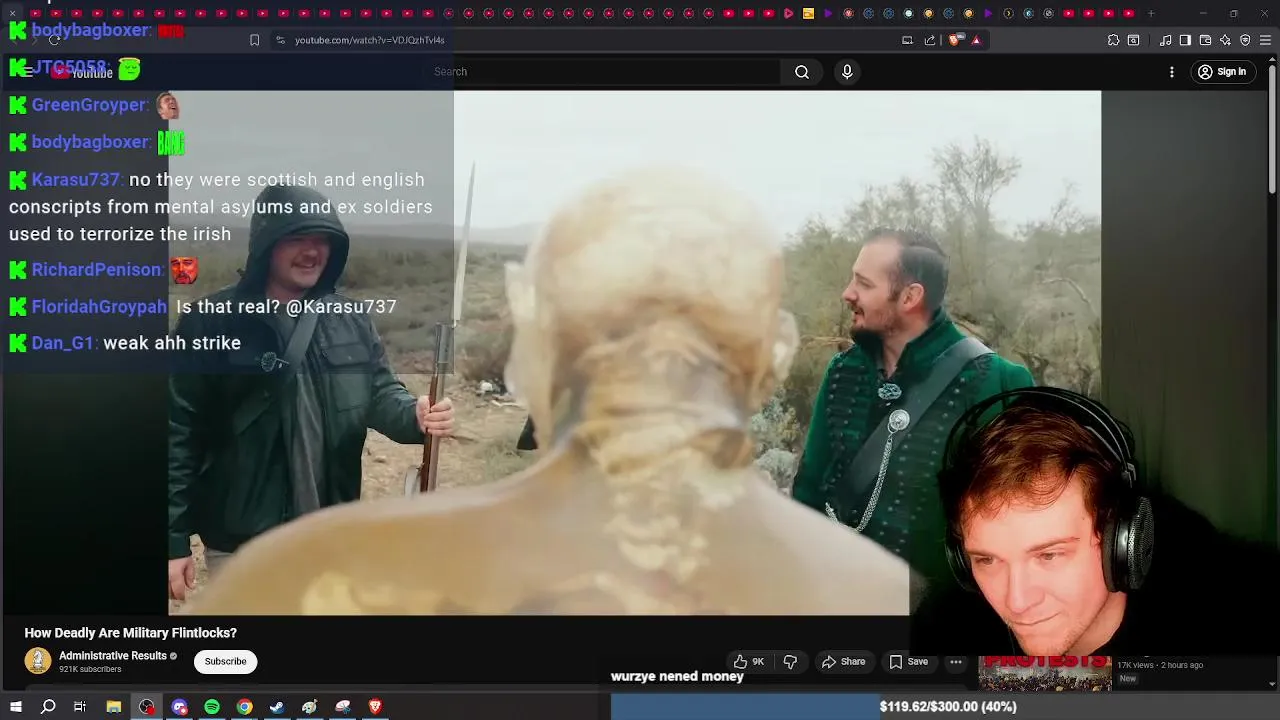Viewport: 1280px width, 720px height.
Task: Open more actions menu beside Save
Action: tap(956, 662)
